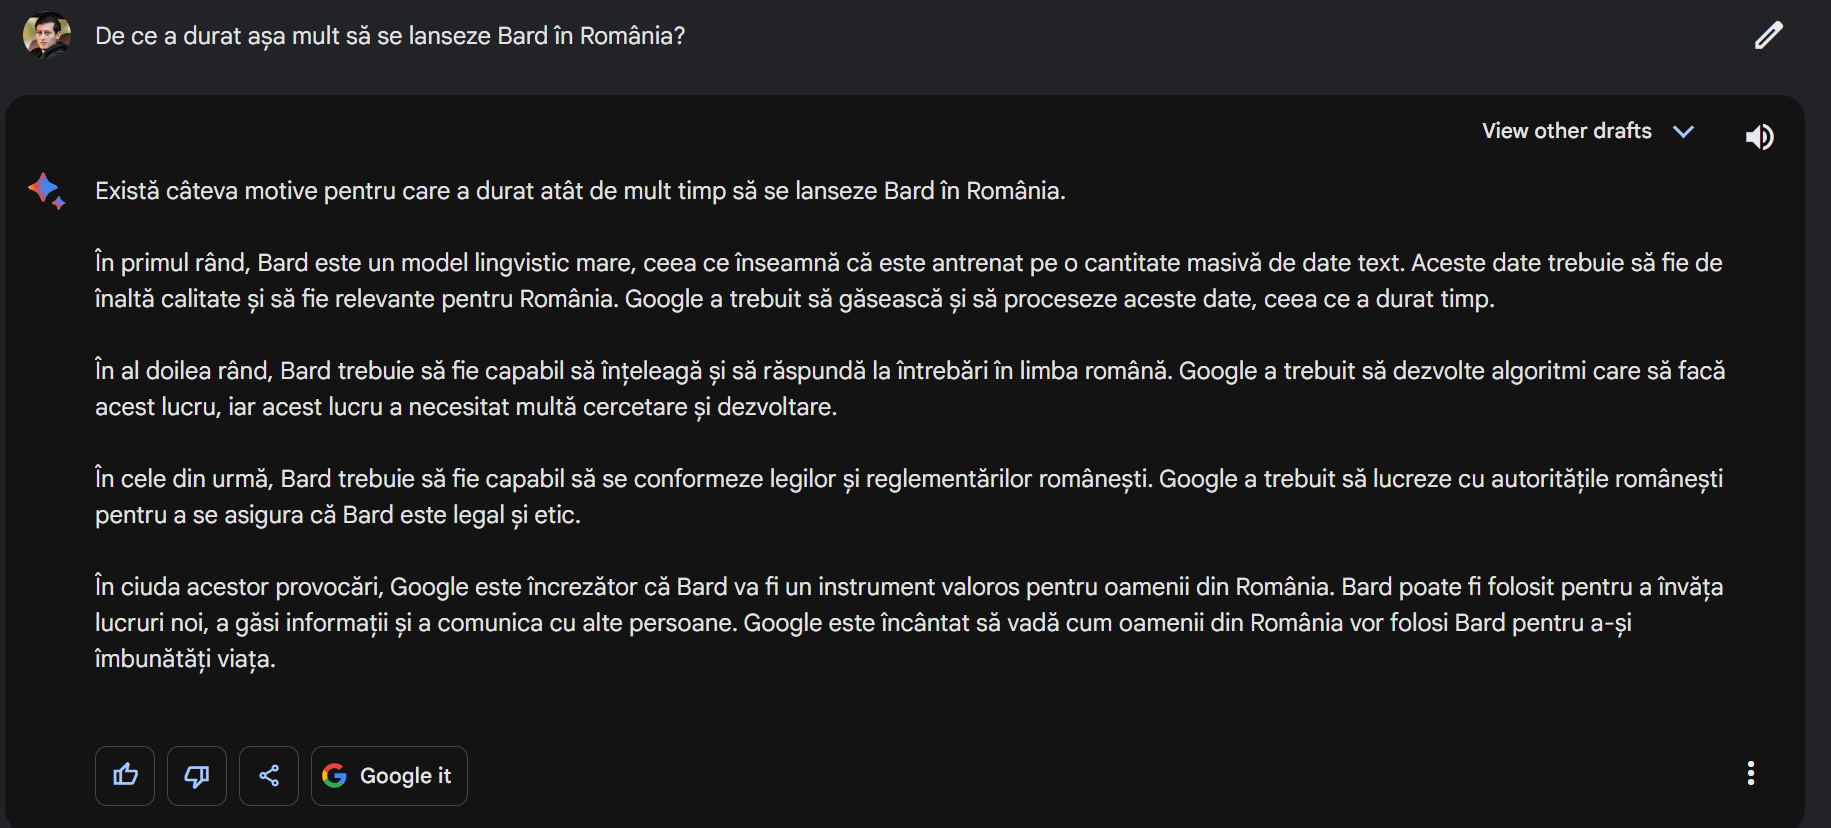
Task: Click the paragraph starting În al doilea rând
Action: (910, 389)
